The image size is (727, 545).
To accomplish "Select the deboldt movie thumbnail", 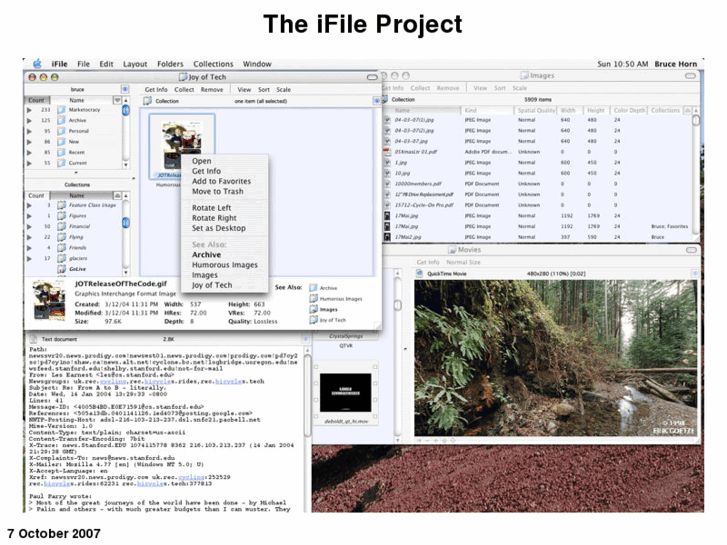I will click(346, 393).
